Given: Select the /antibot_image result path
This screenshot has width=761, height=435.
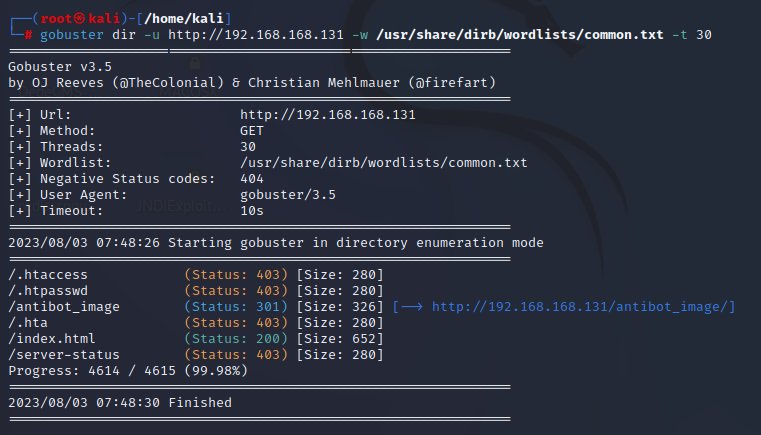Looking at the screenshot, I should pos(64,307).
